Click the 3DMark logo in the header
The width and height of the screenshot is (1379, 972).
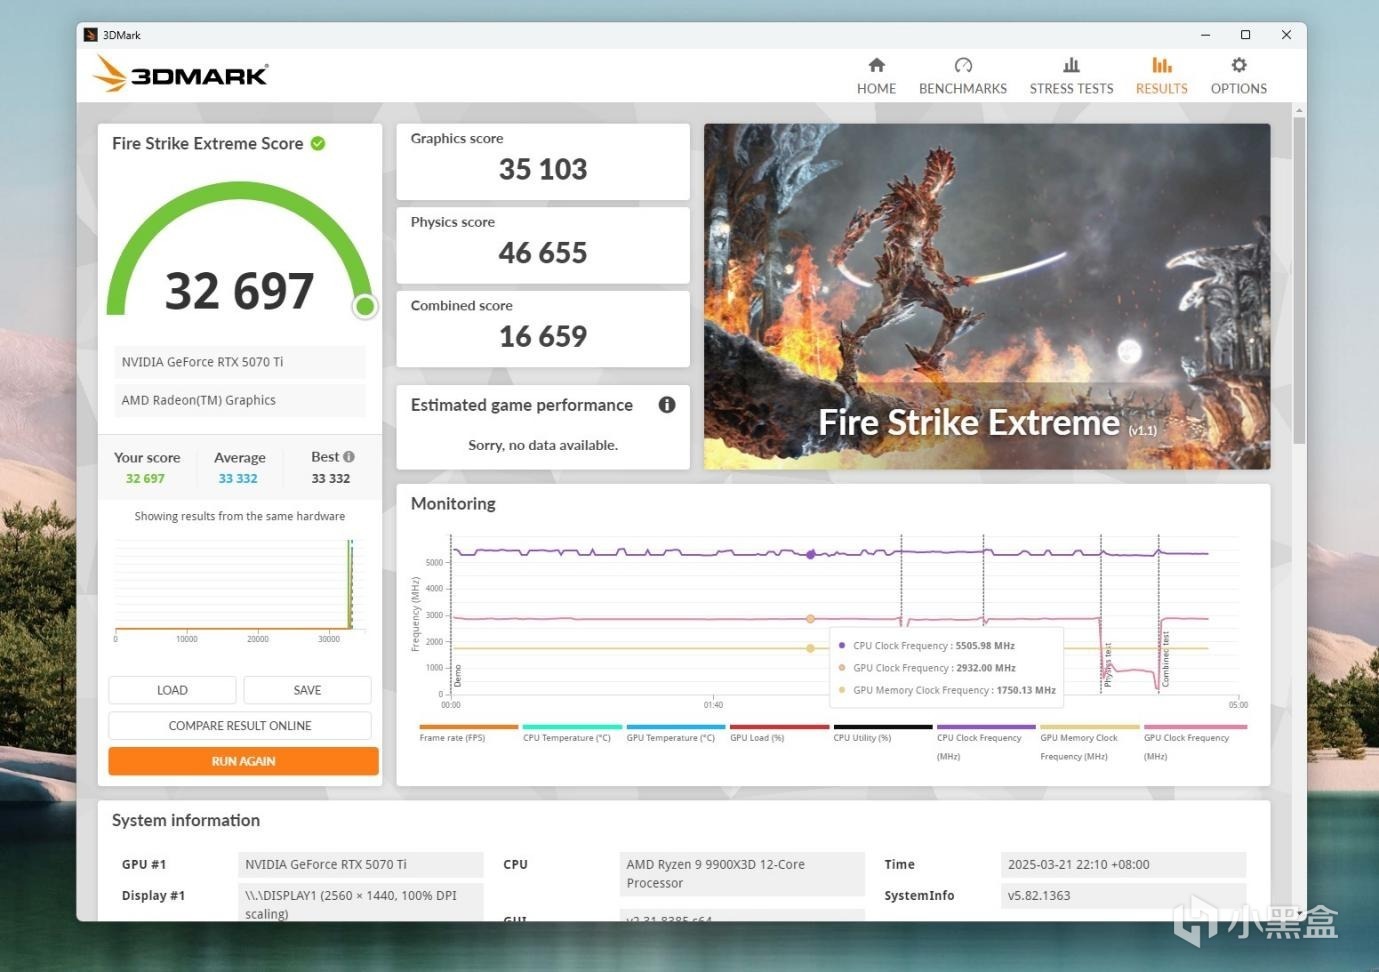pyautogui.click(x=181, y=74)
